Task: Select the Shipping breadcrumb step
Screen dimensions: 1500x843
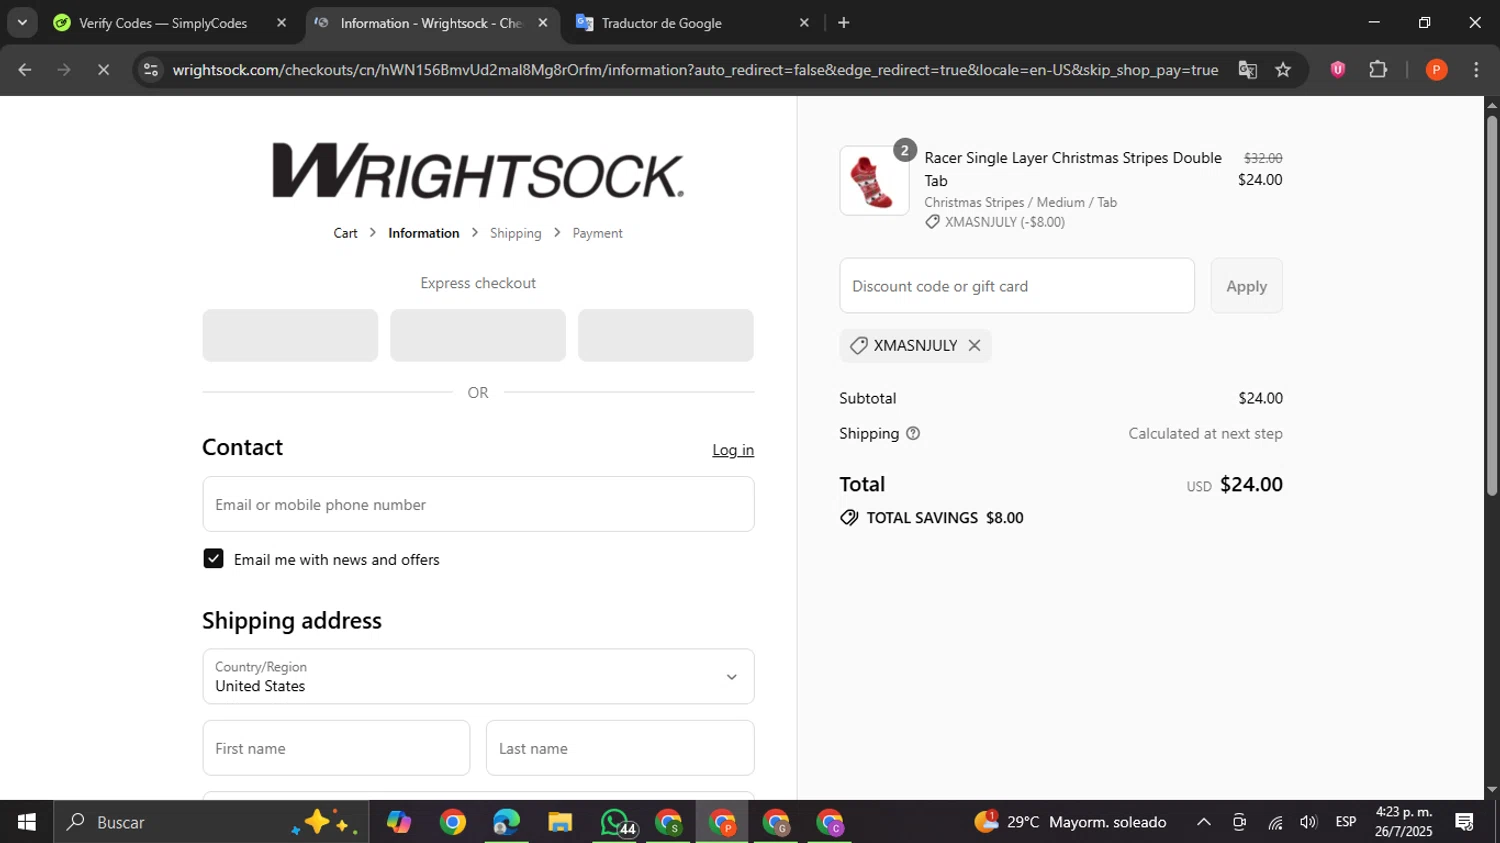Action: (x=515, y=233)
